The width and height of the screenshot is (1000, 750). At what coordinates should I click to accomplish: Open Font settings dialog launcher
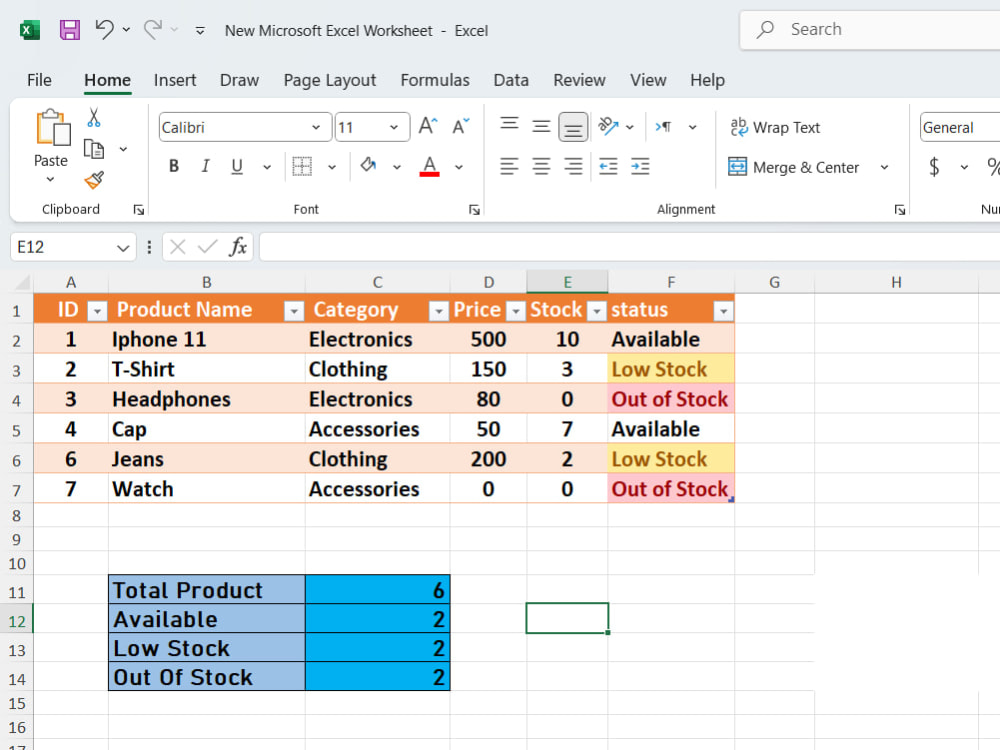(474, 210)
